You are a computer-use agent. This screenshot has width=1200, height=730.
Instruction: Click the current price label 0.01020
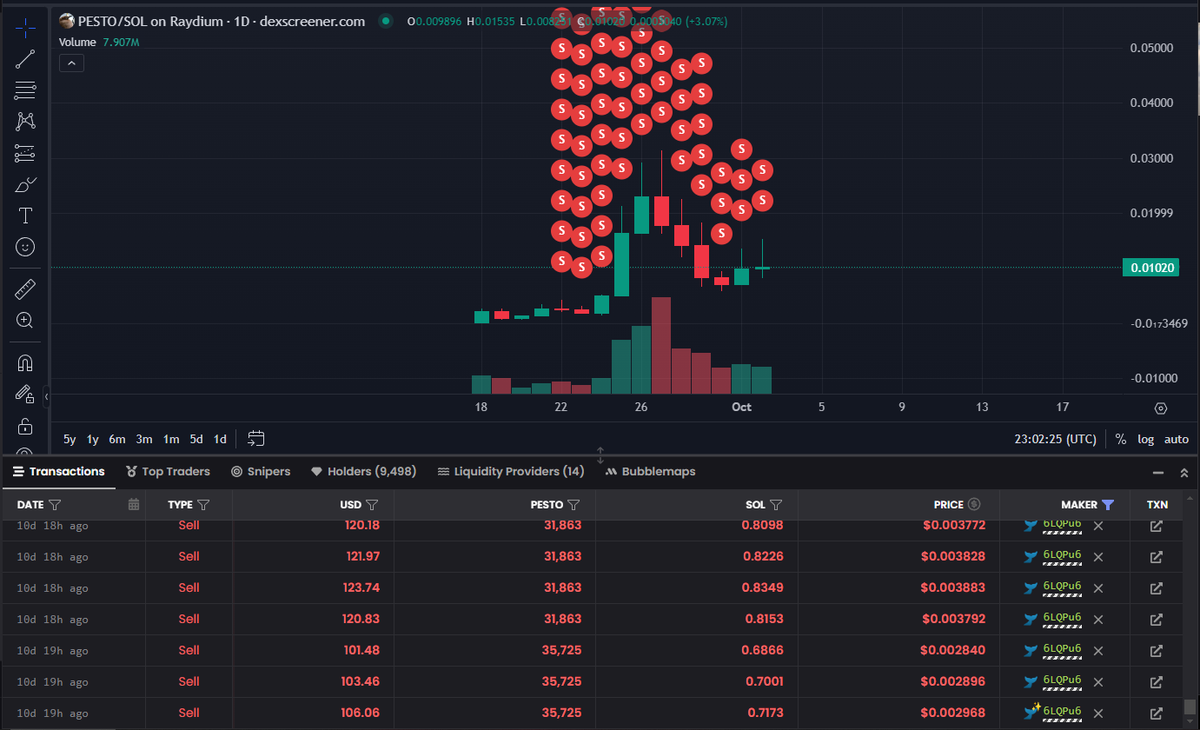pyautogui.click(x=1151, y=267)
